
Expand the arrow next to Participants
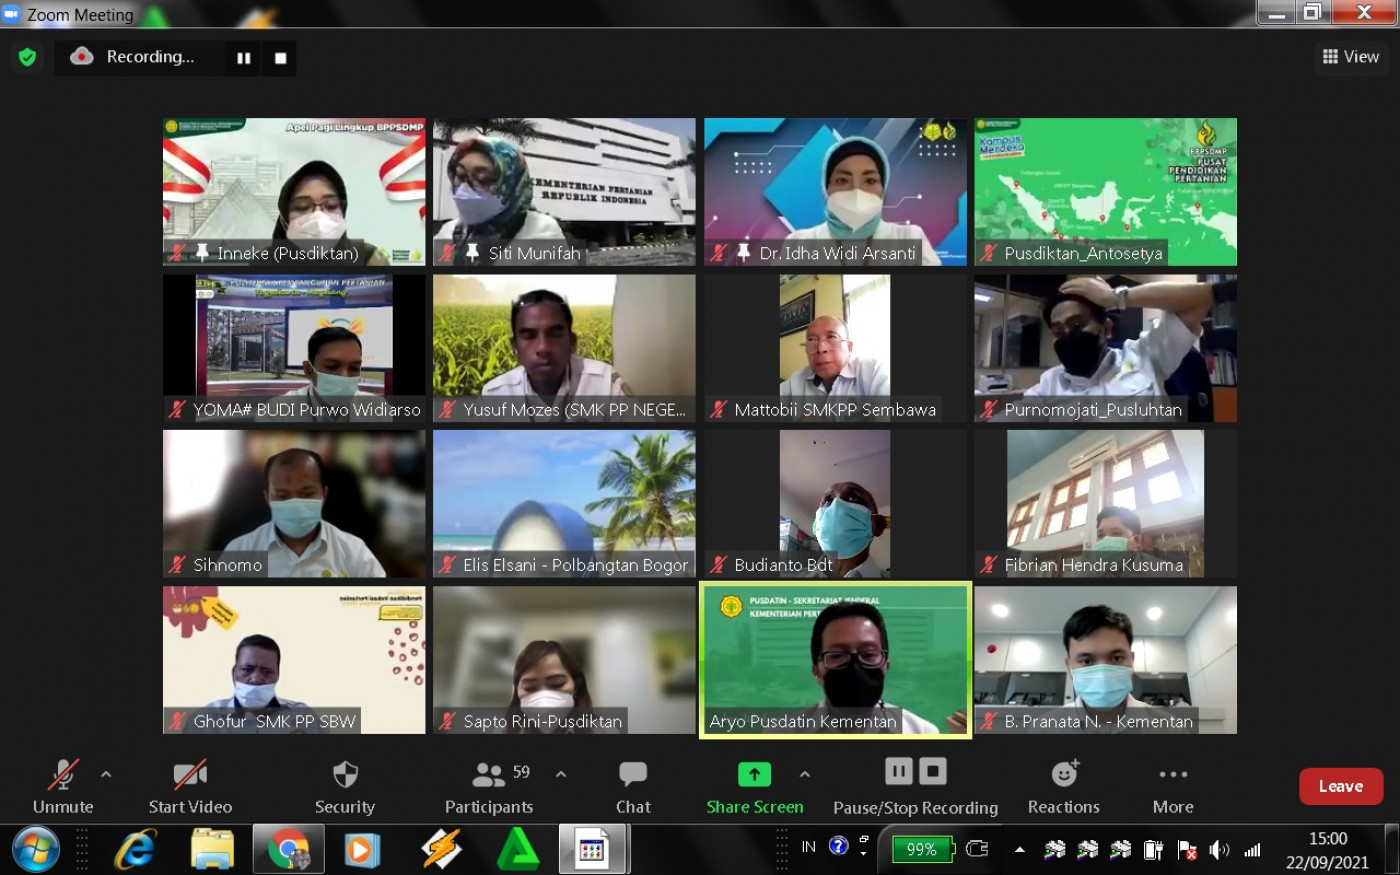(561, 774)
